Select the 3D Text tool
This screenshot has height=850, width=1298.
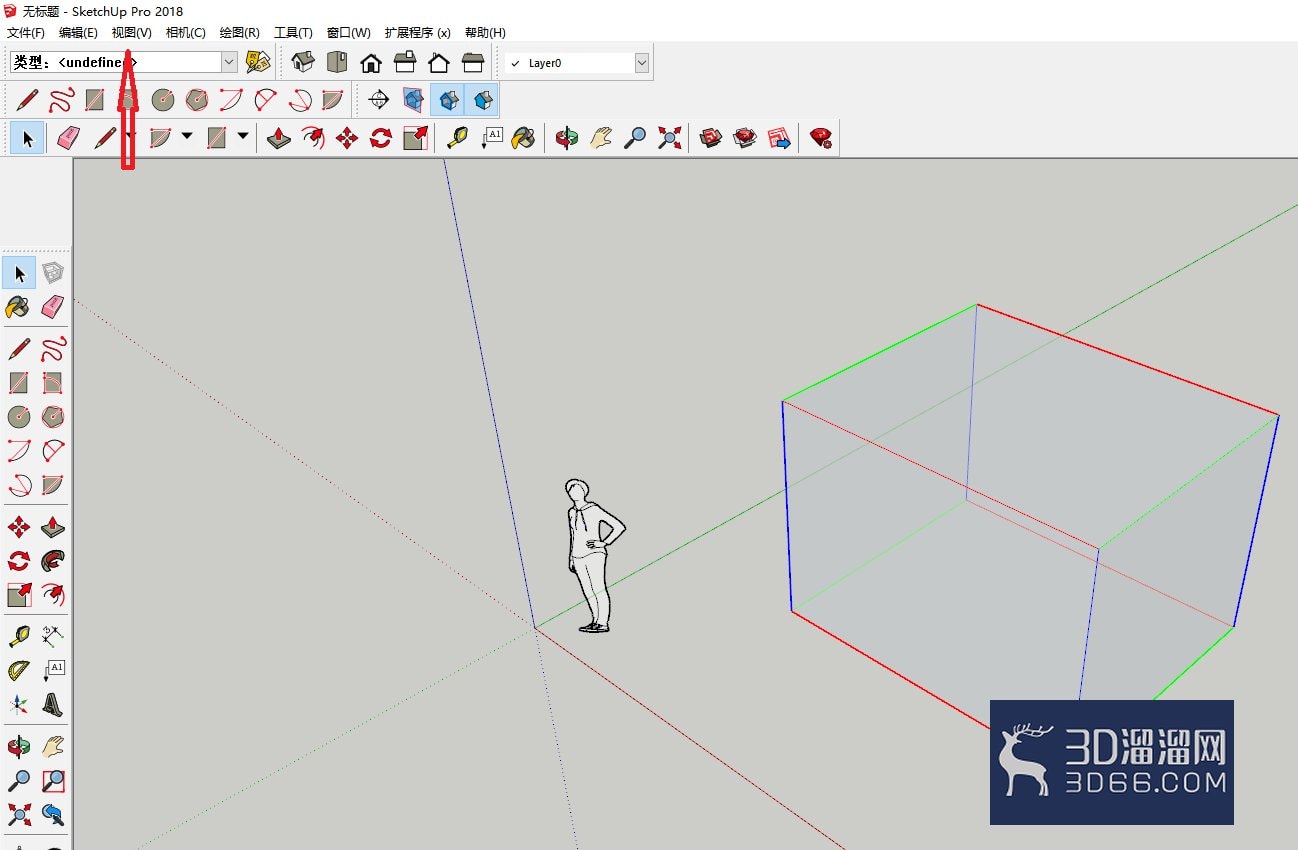point(53,704)
